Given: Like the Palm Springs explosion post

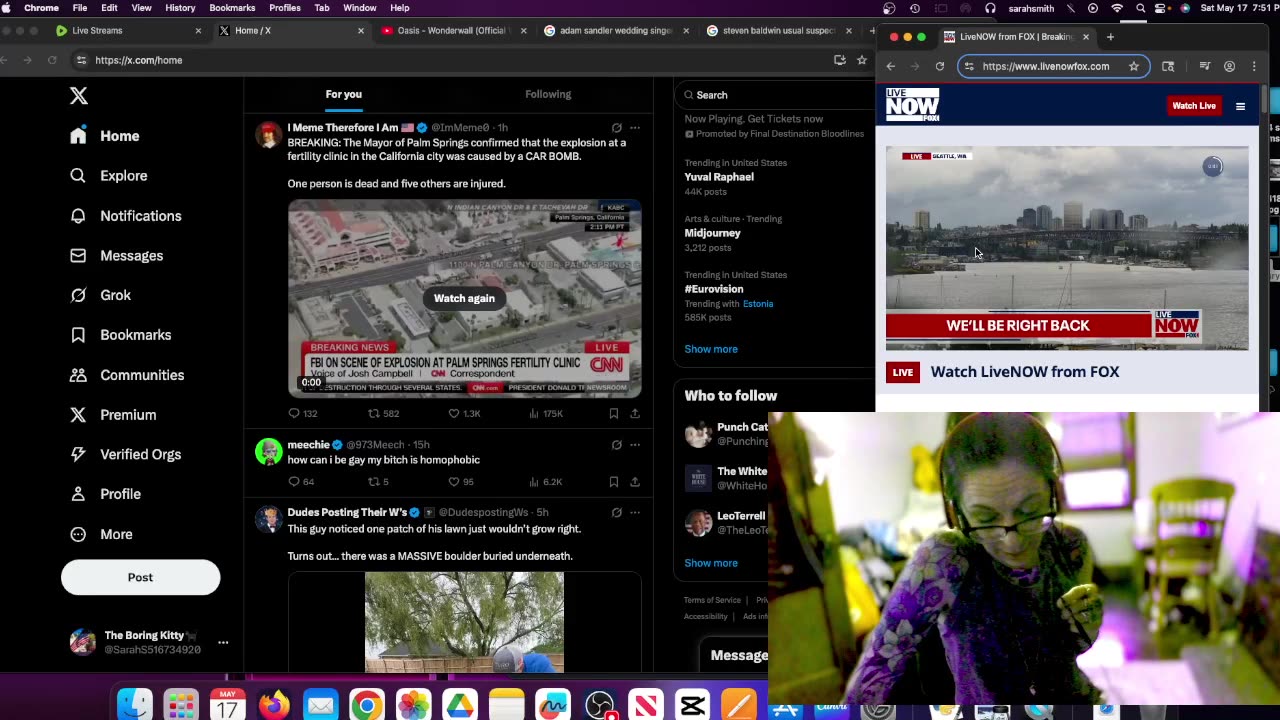Looking at the screenshot, I should coord(464,413).
